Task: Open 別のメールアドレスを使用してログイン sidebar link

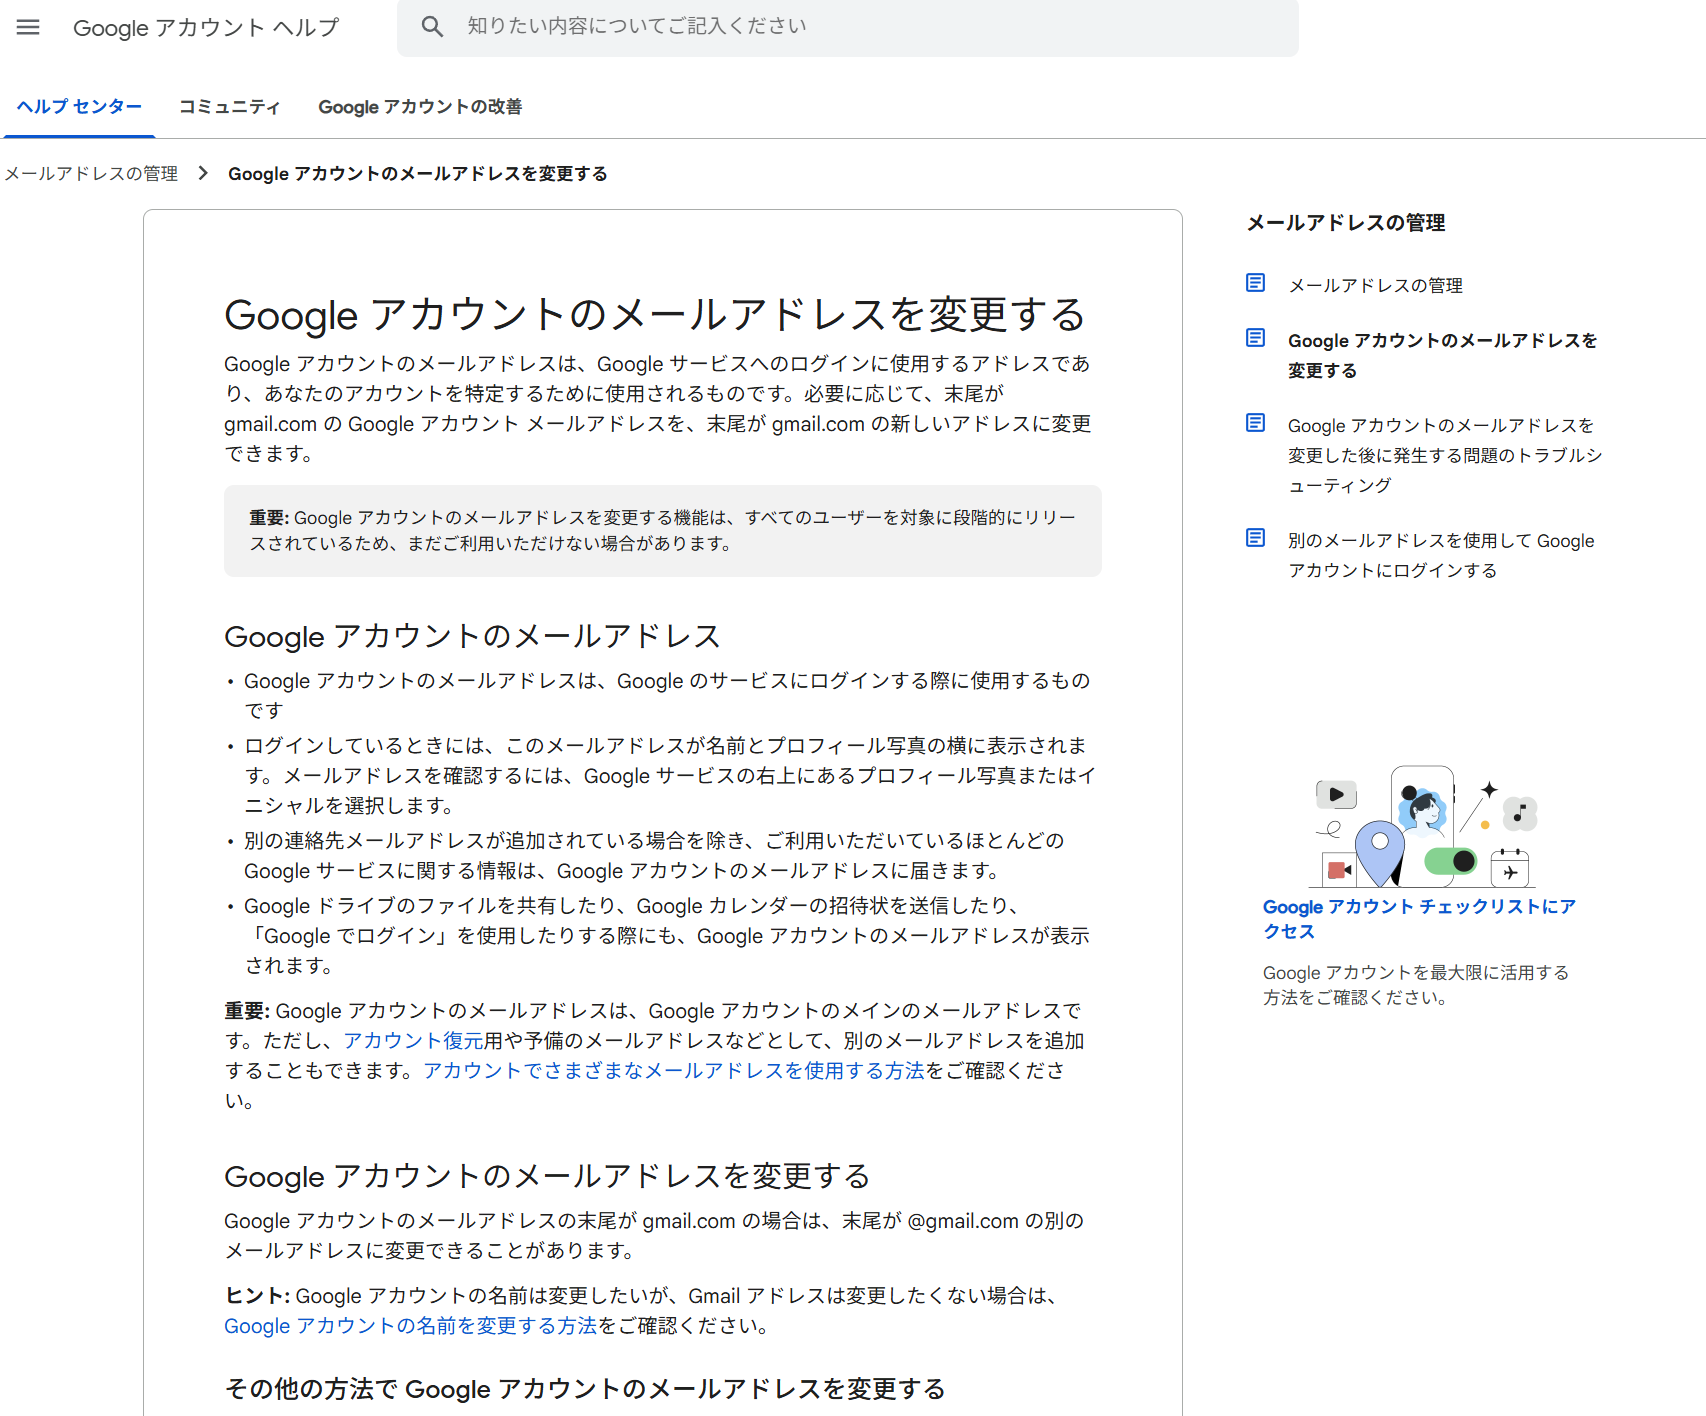Action: tap(1441, 555)
